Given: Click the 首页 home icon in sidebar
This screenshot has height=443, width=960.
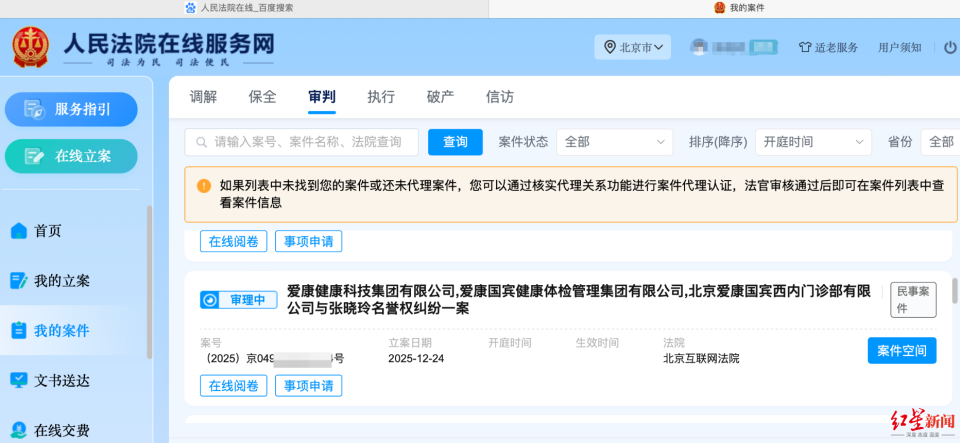Looking at the screenshot, I should 19,231.
